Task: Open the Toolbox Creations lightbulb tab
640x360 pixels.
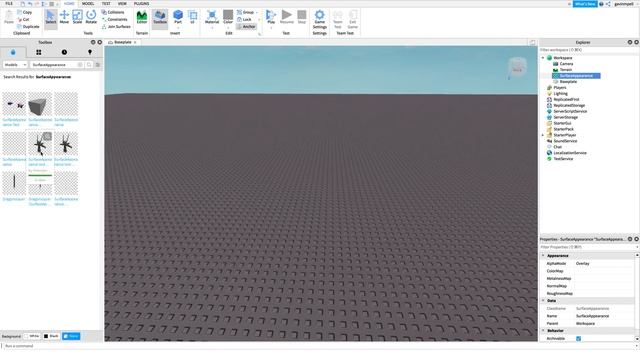Action: point(90,52)
